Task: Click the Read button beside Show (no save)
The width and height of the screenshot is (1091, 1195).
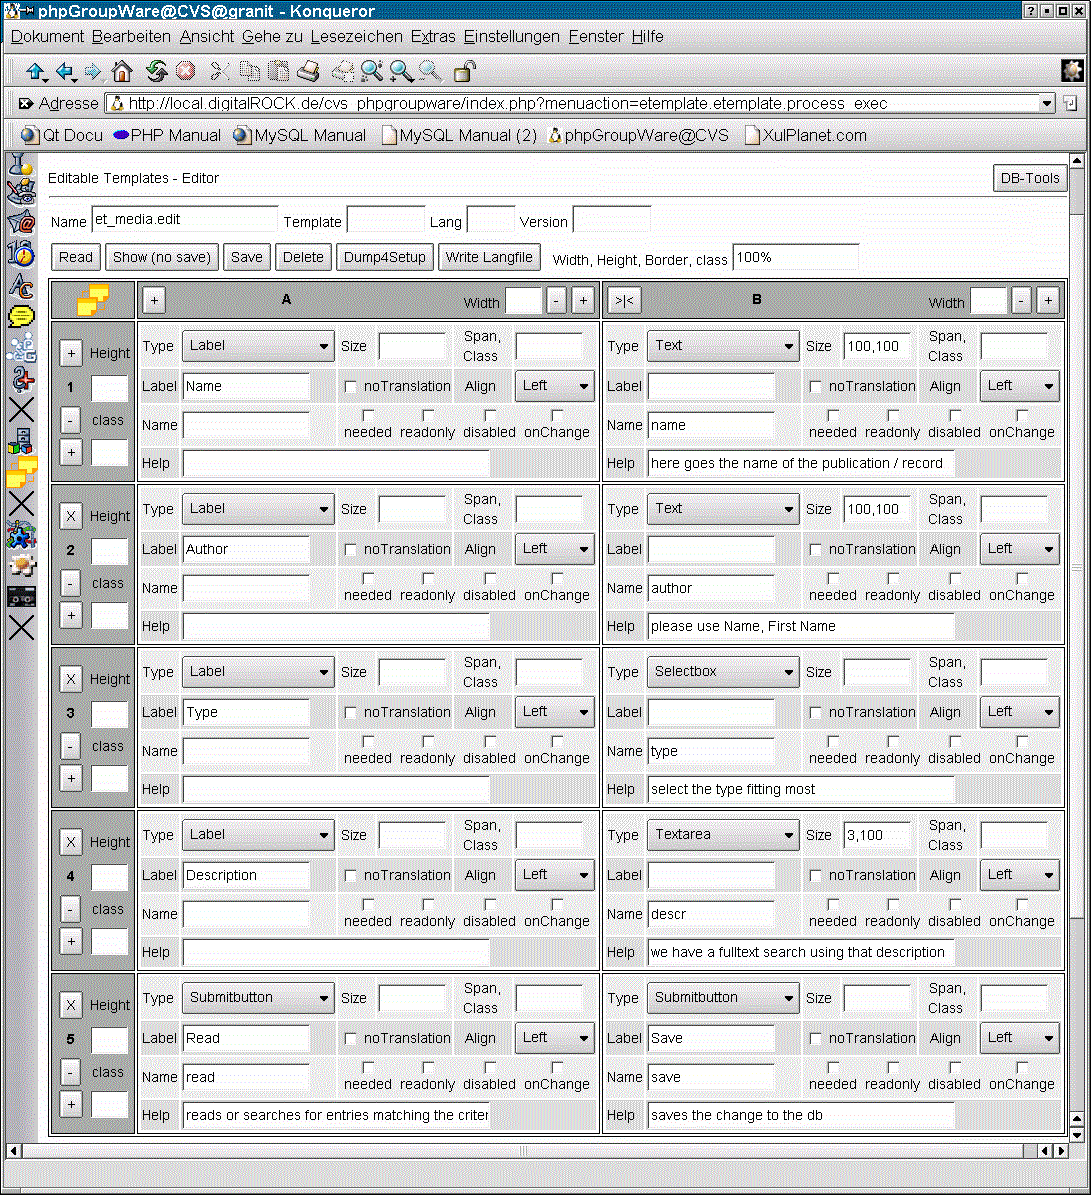Action: click(x=76, y=258)
